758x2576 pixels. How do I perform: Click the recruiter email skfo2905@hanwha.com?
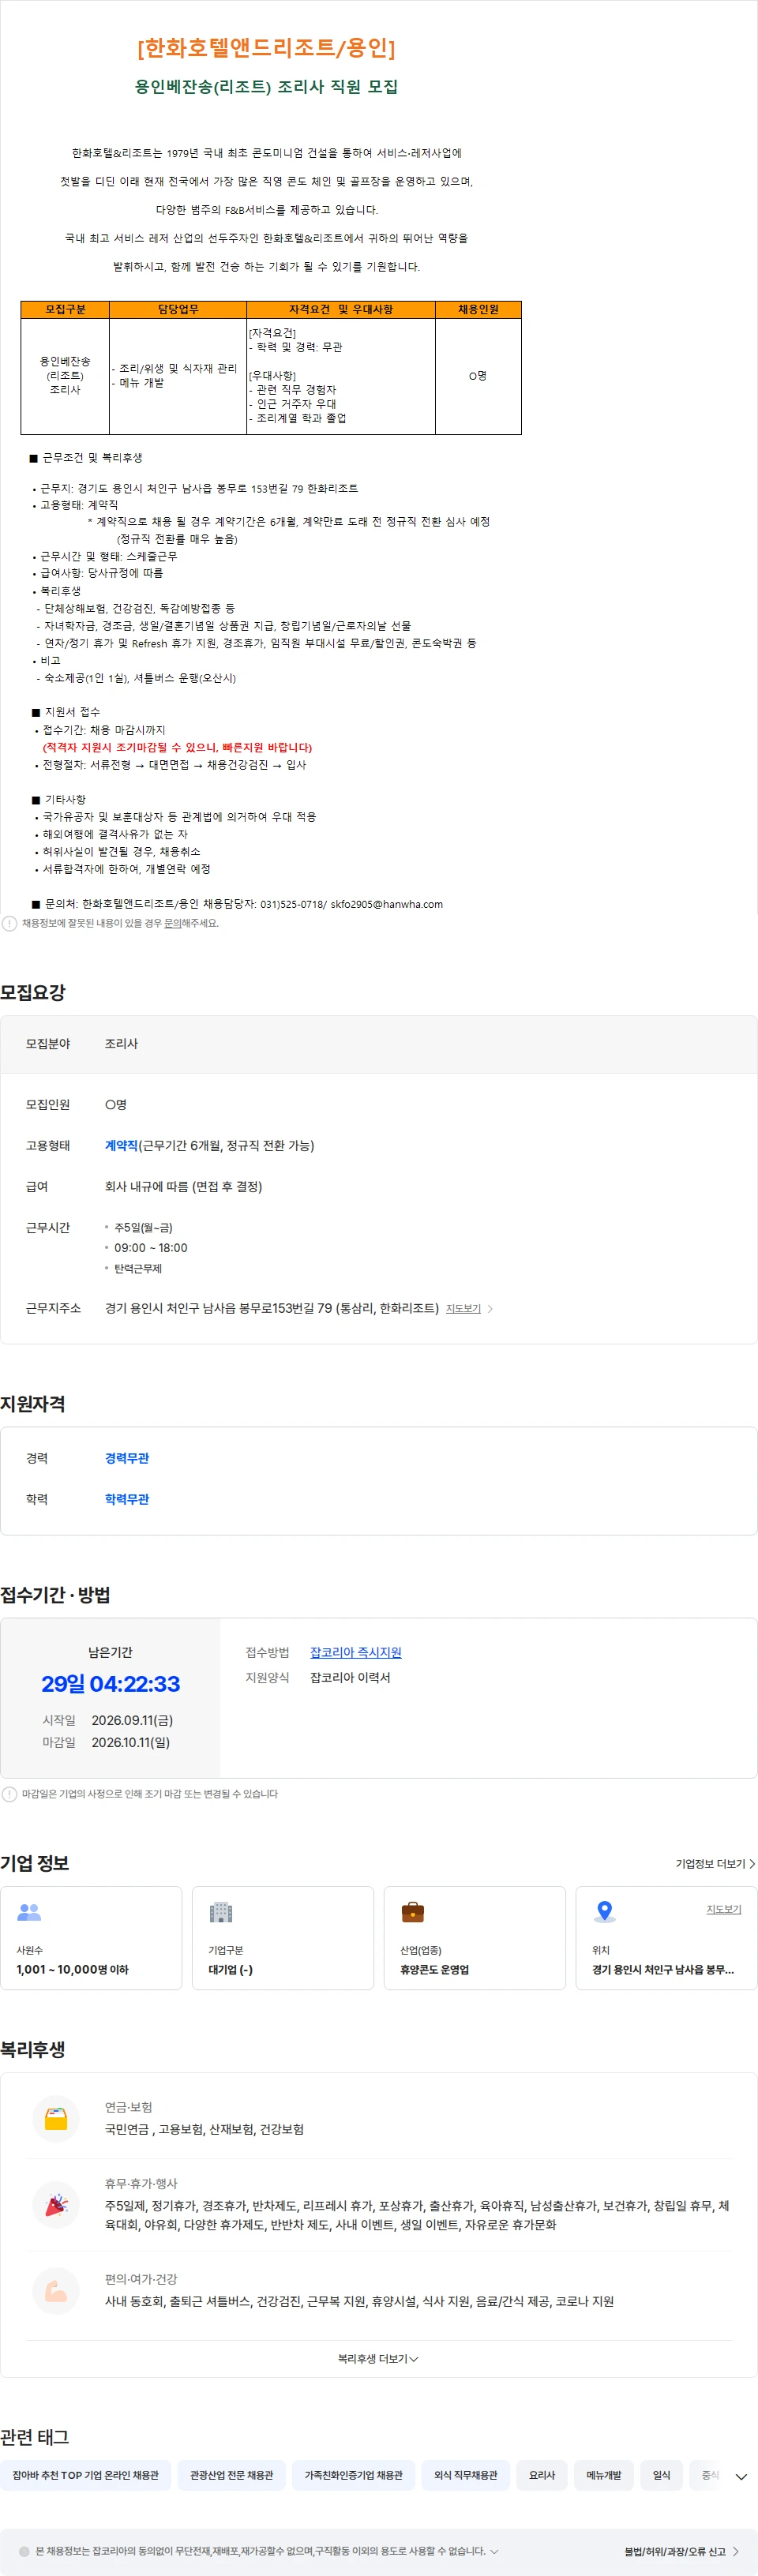click(386, 904)
